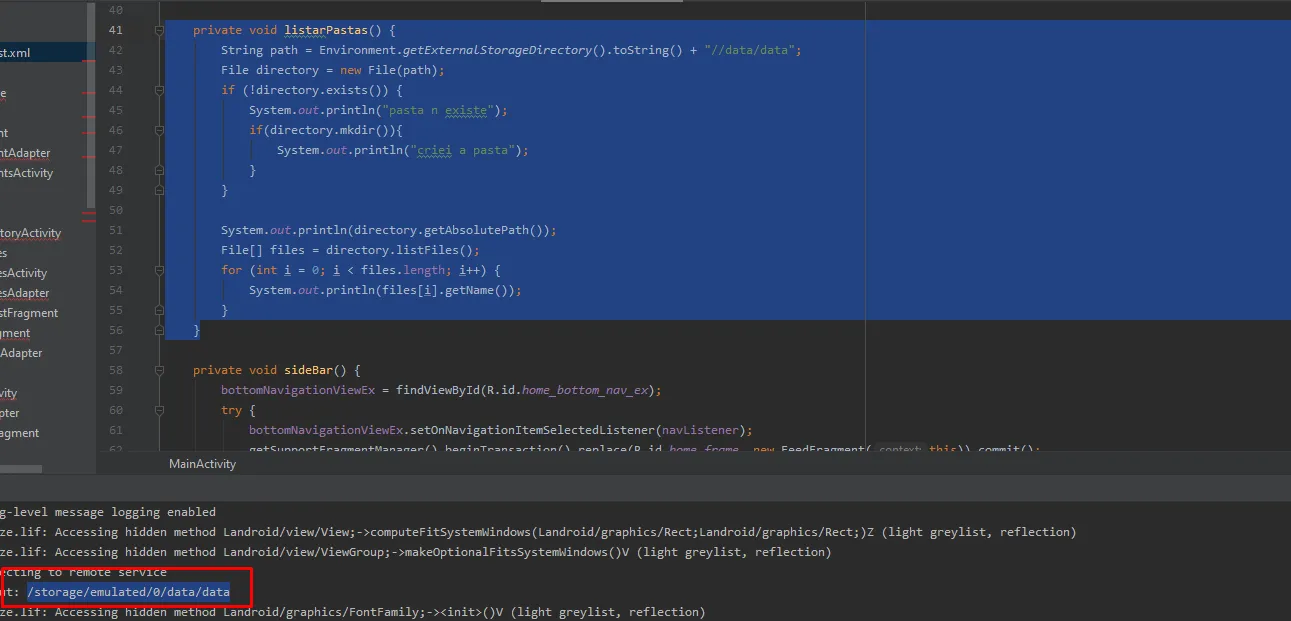Open the tree item ending in stFragment

pos(29,313)
